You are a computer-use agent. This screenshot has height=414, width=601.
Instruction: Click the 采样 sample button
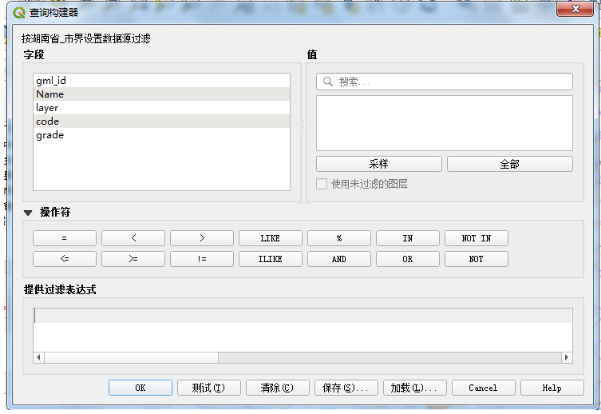point(379,164)
